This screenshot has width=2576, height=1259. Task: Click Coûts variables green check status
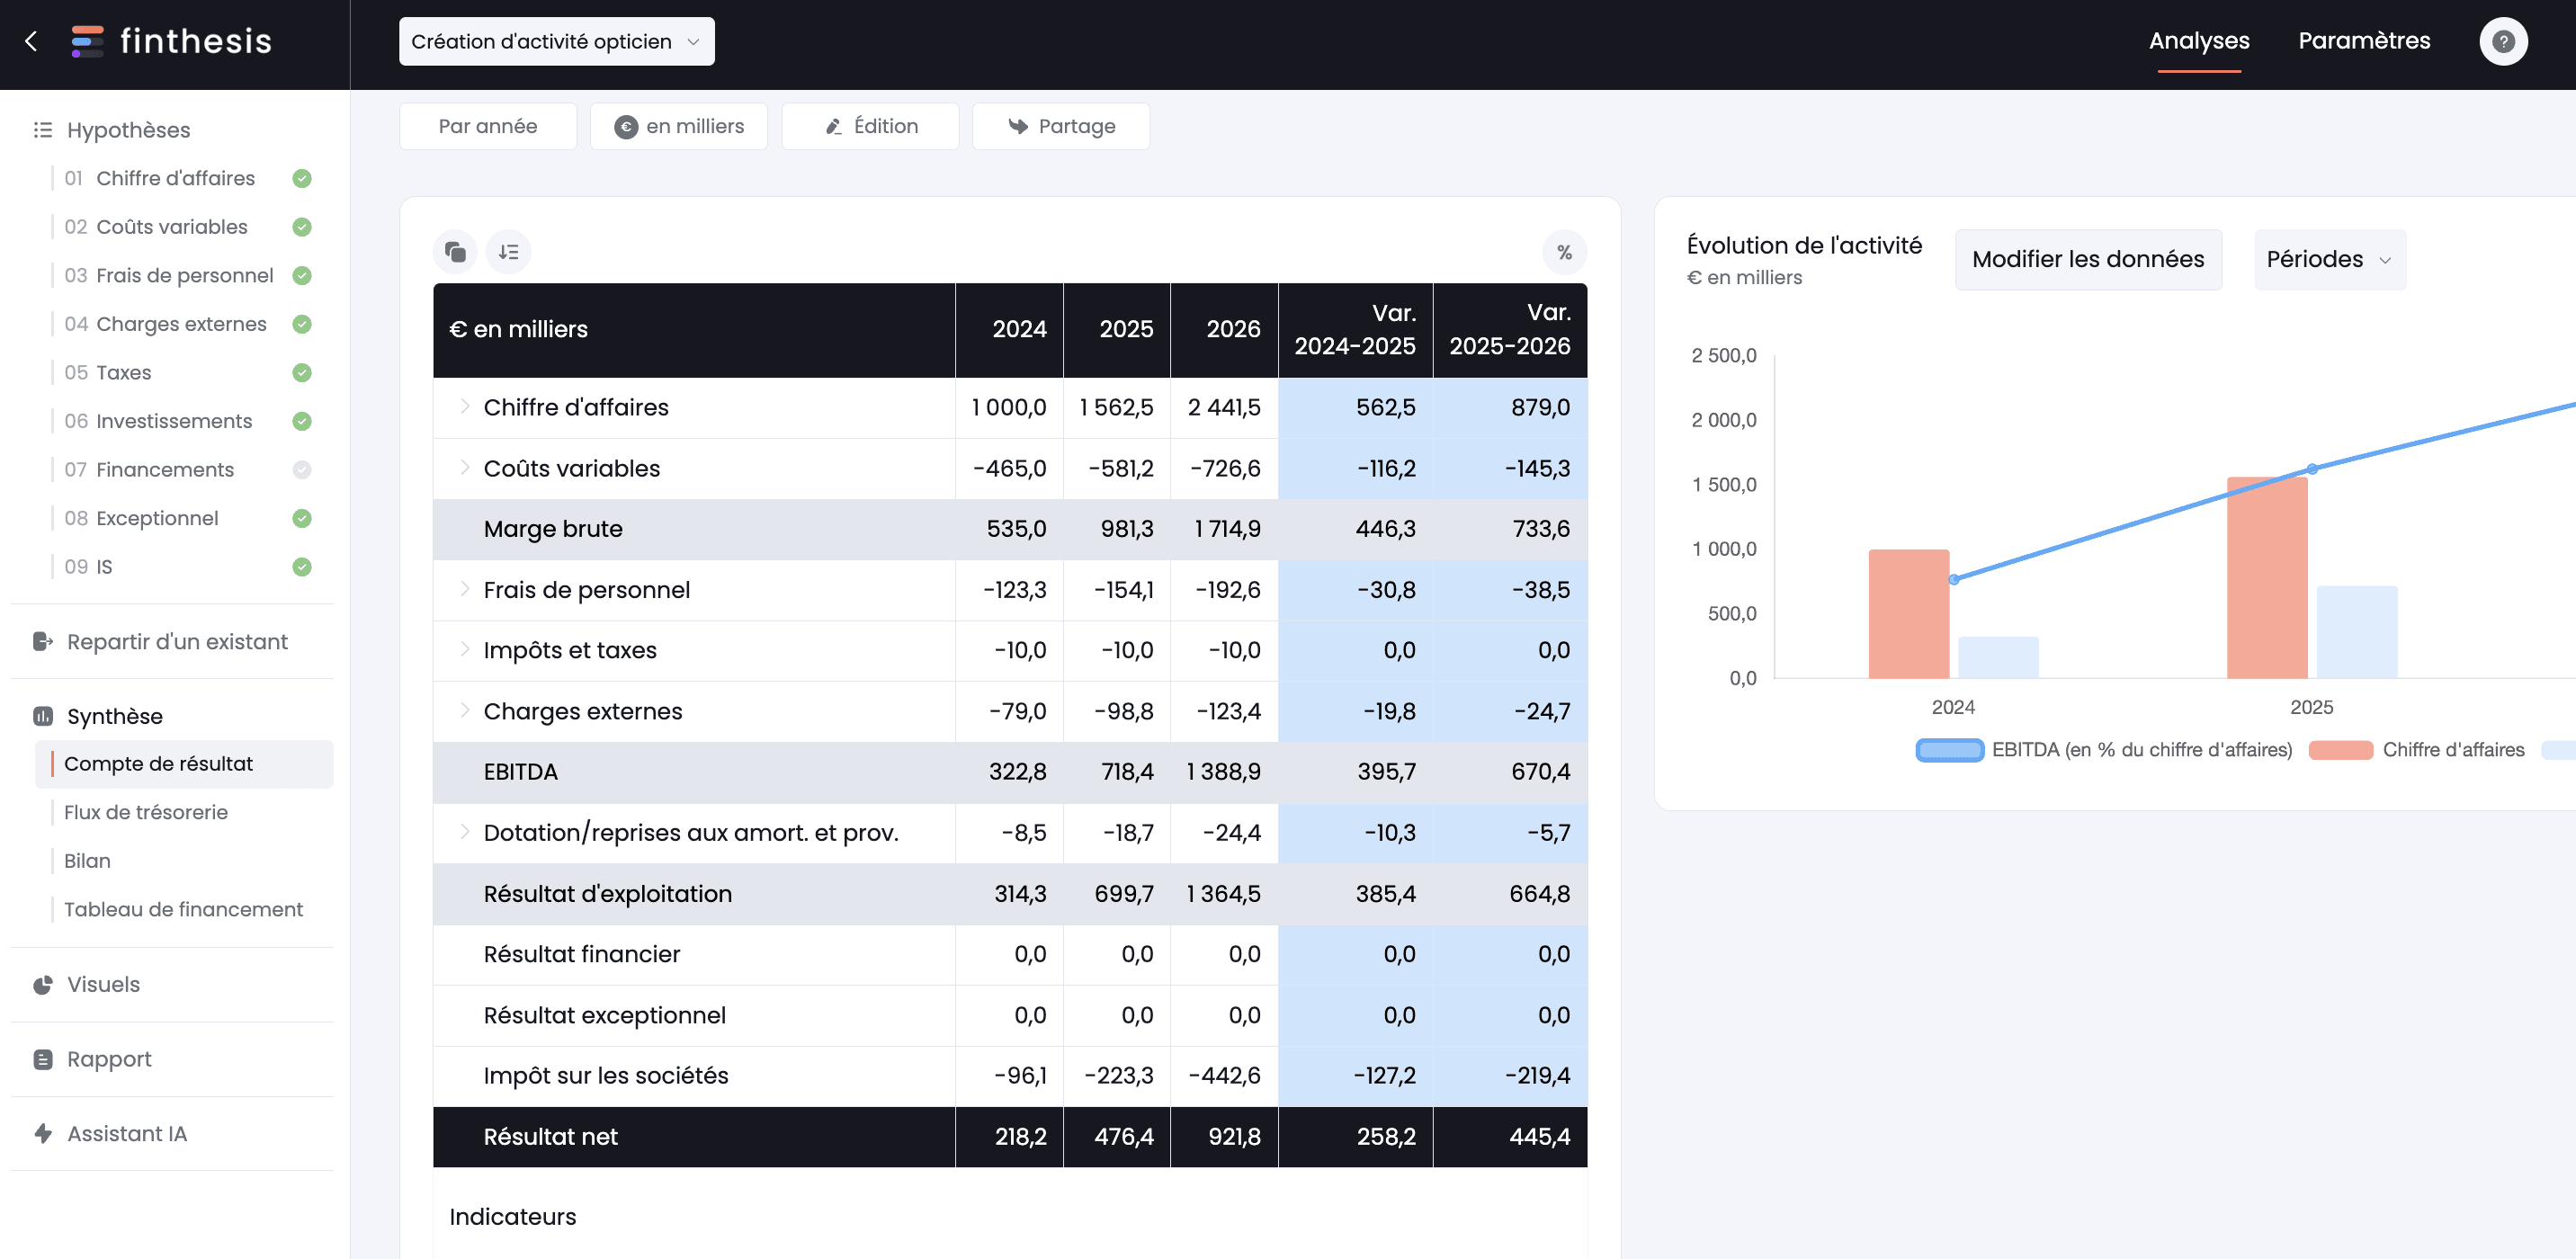click(302, 227)
